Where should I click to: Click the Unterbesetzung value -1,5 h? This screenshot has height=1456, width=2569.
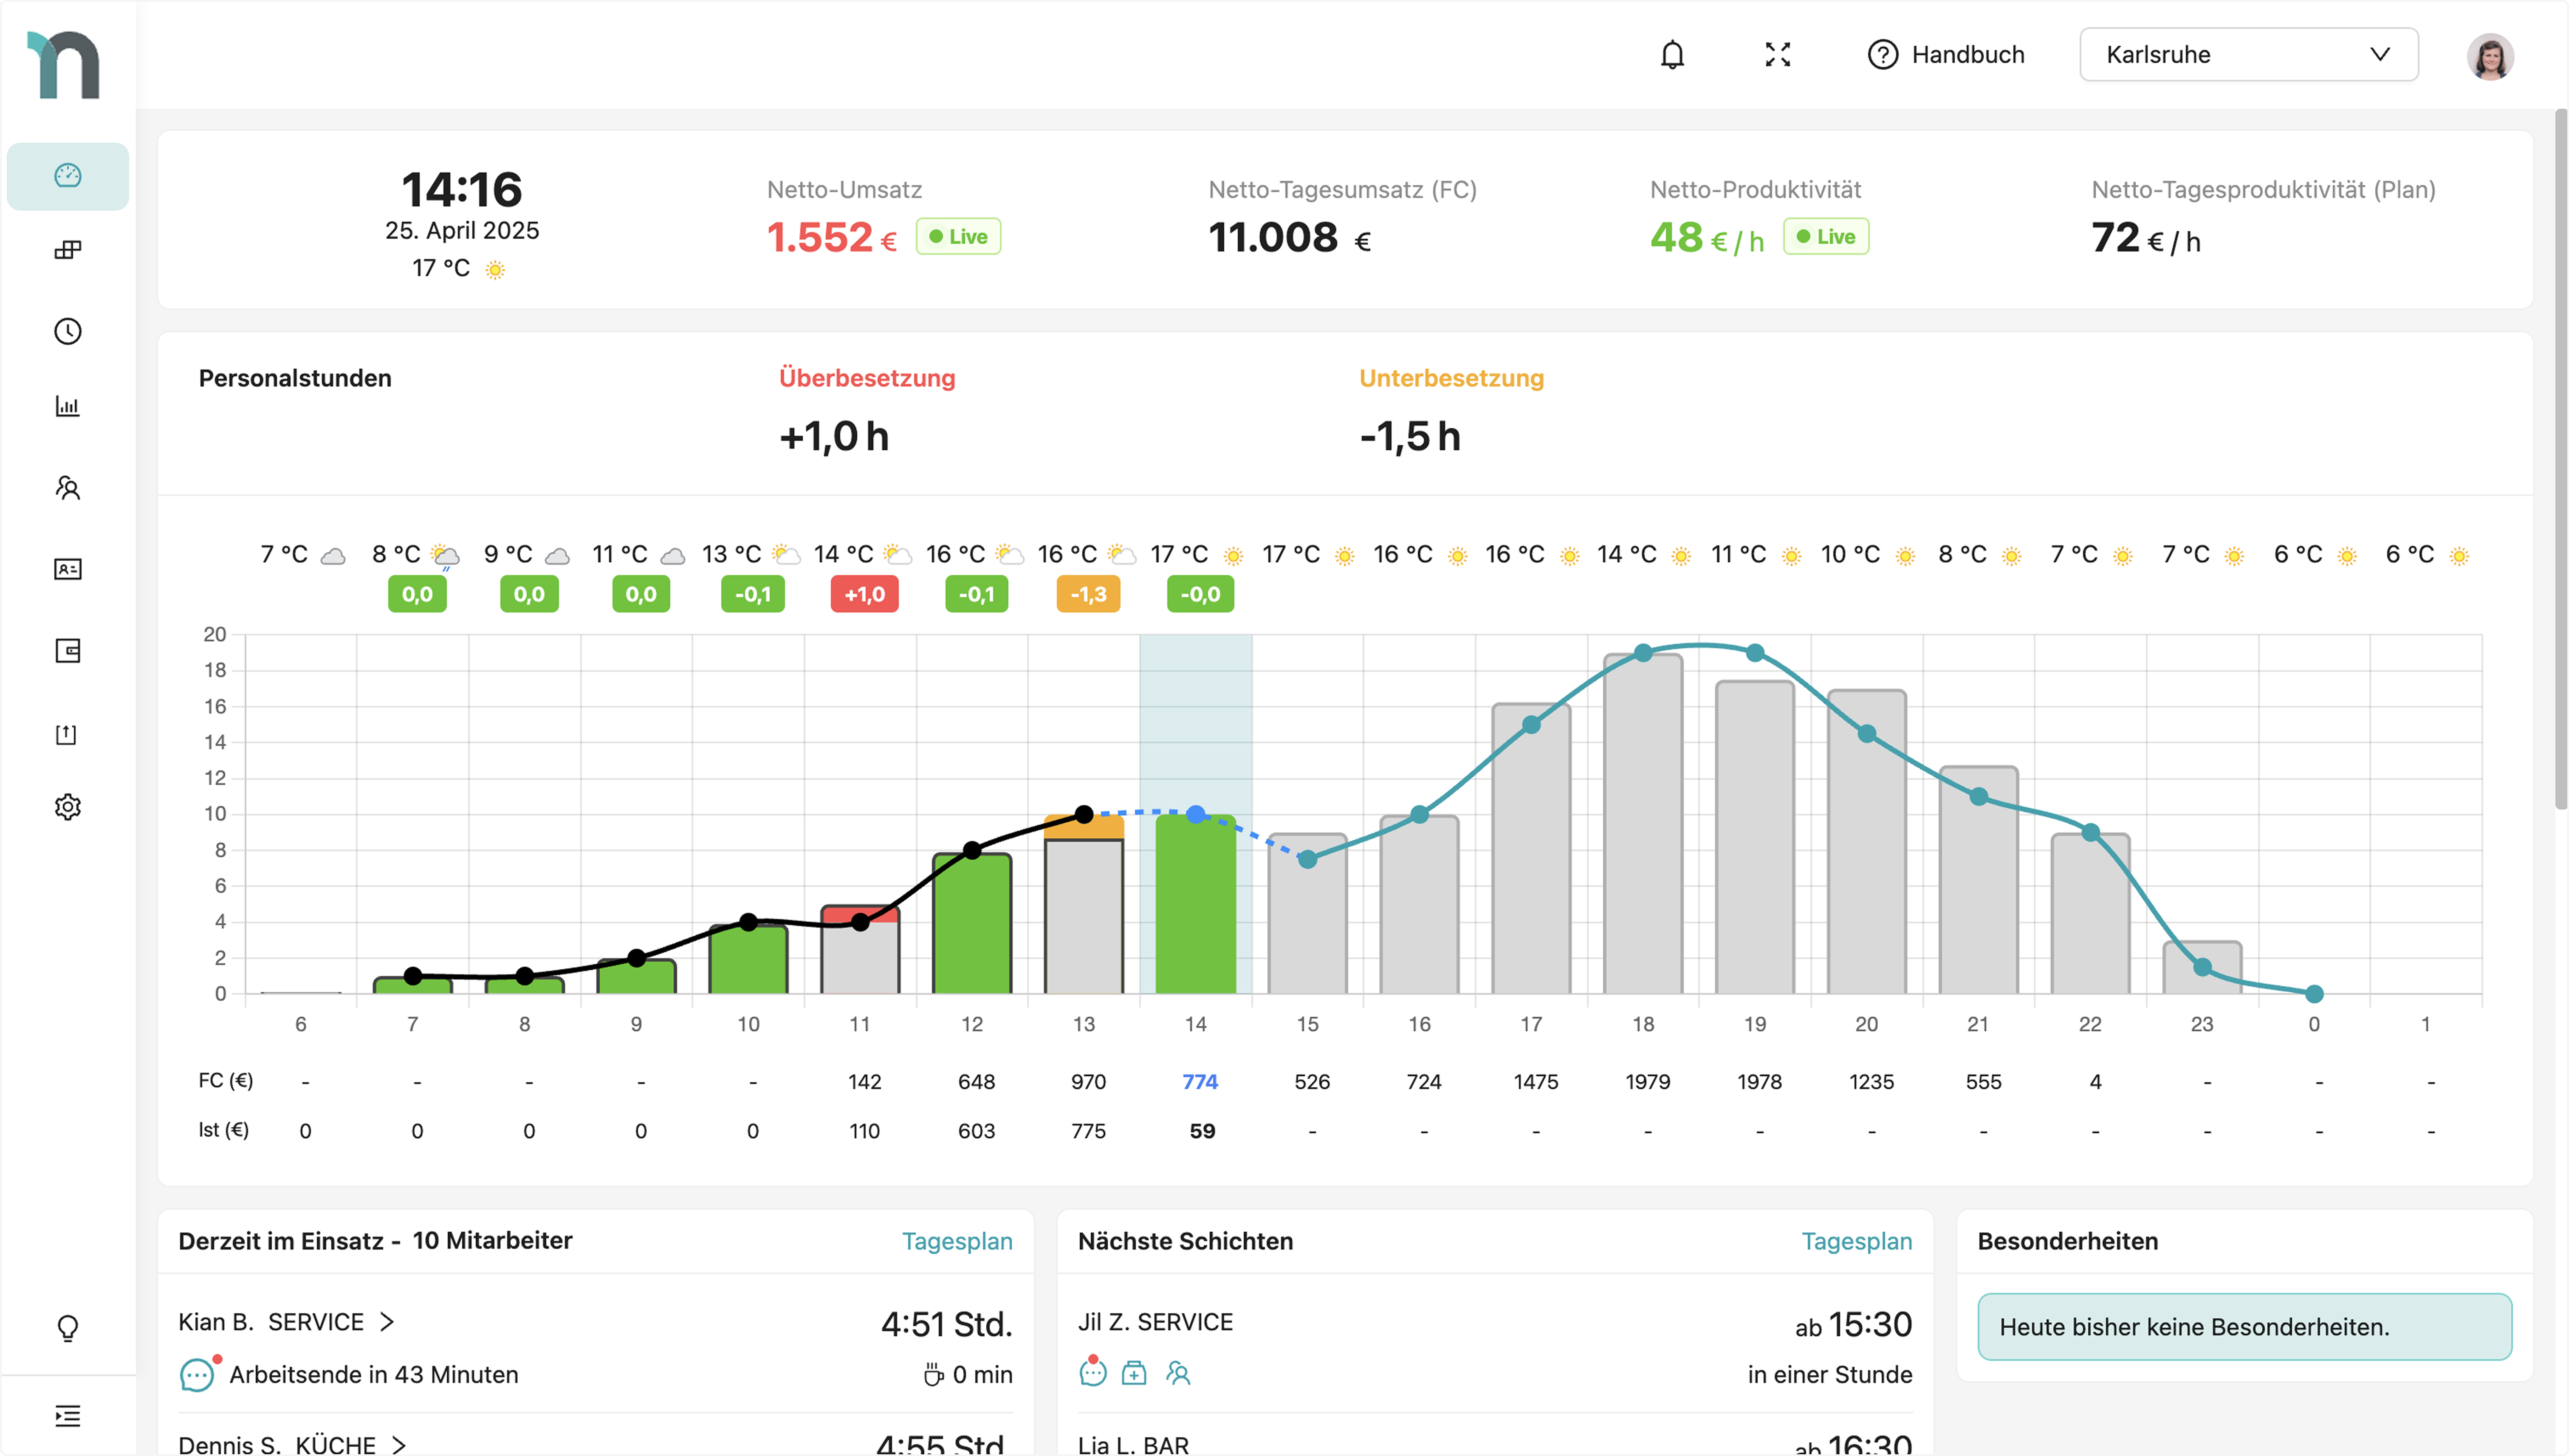(x=1410, y=437)
